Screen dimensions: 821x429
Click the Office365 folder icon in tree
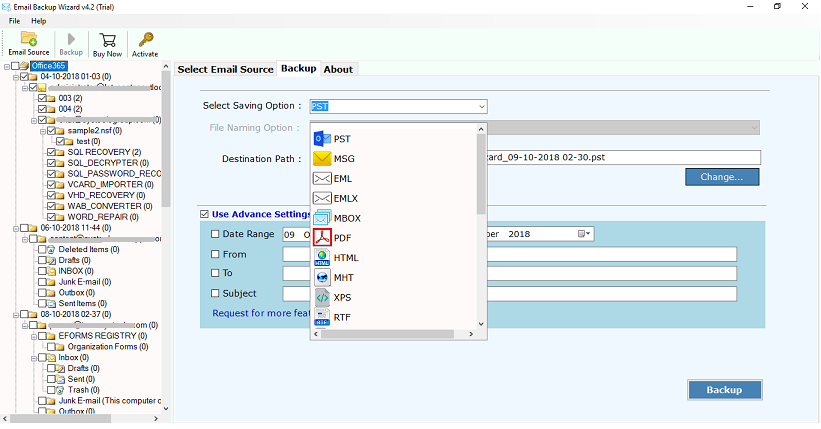(24, 66)
